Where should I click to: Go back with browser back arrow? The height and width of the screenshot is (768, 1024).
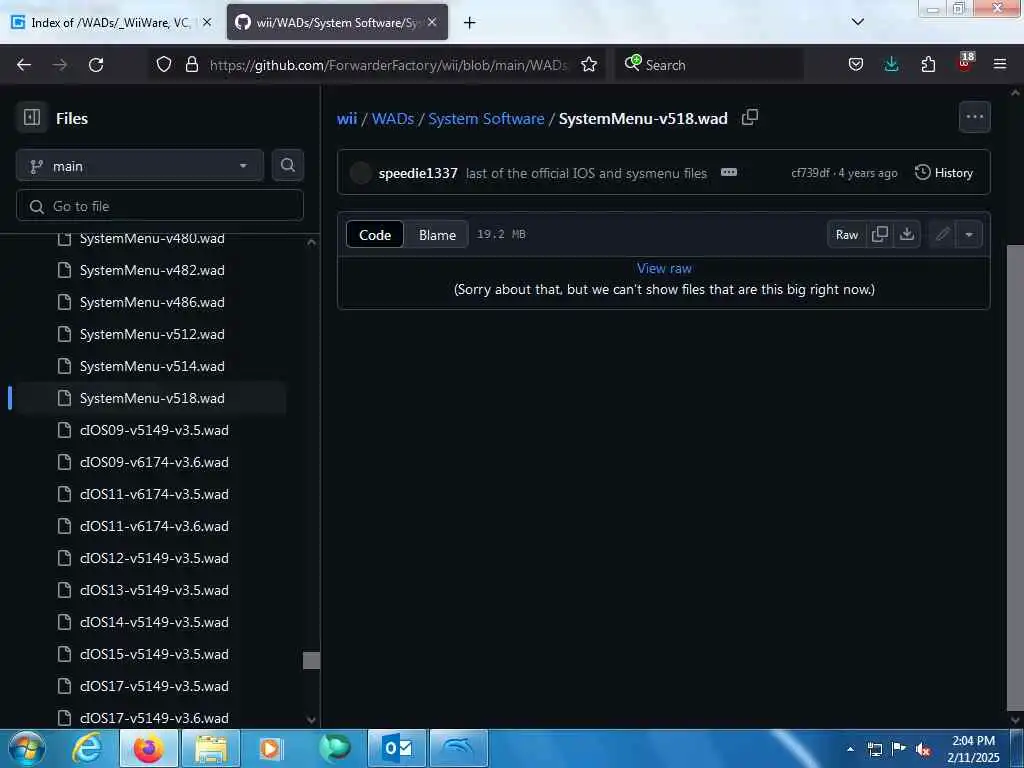(24, 65)
